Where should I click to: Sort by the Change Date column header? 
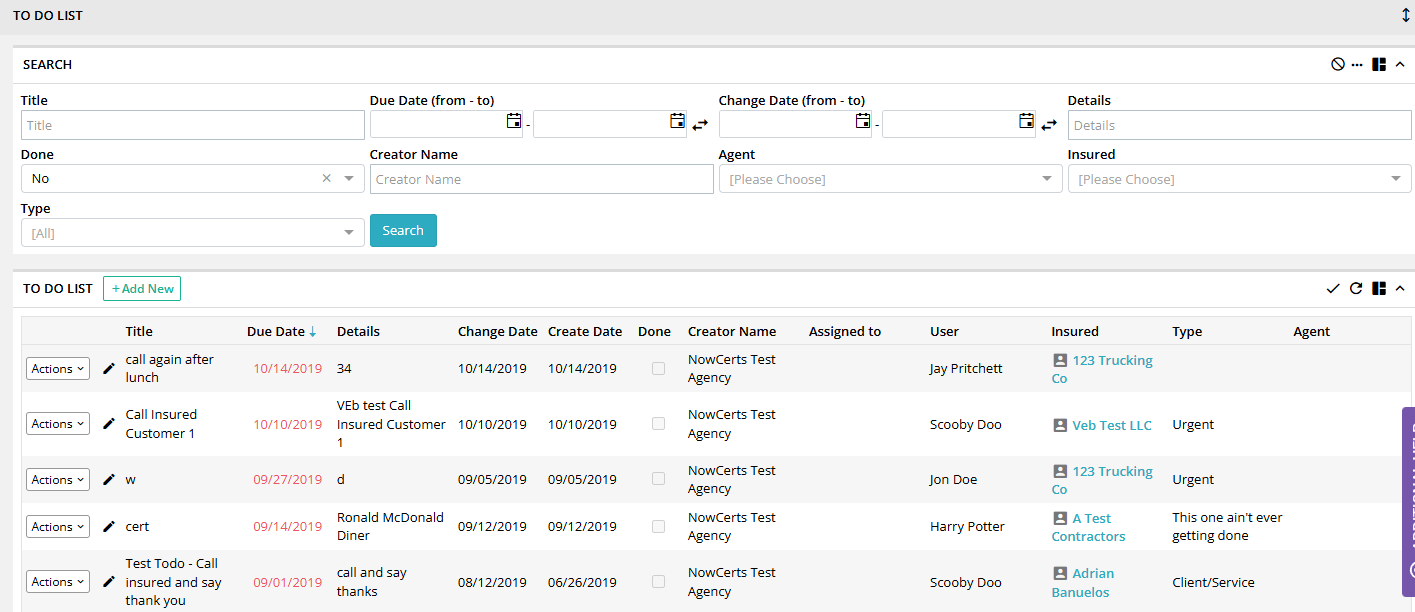pyautogui.click(x=497, y=331)
